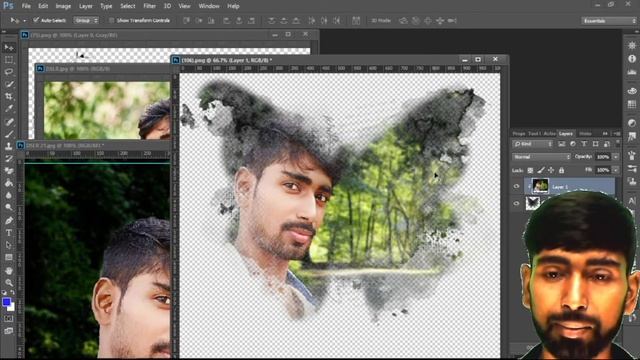Click Align Top Edges in options bar
Image resolution: width=640 pixels, height=360 pixels.
point(186,20)
